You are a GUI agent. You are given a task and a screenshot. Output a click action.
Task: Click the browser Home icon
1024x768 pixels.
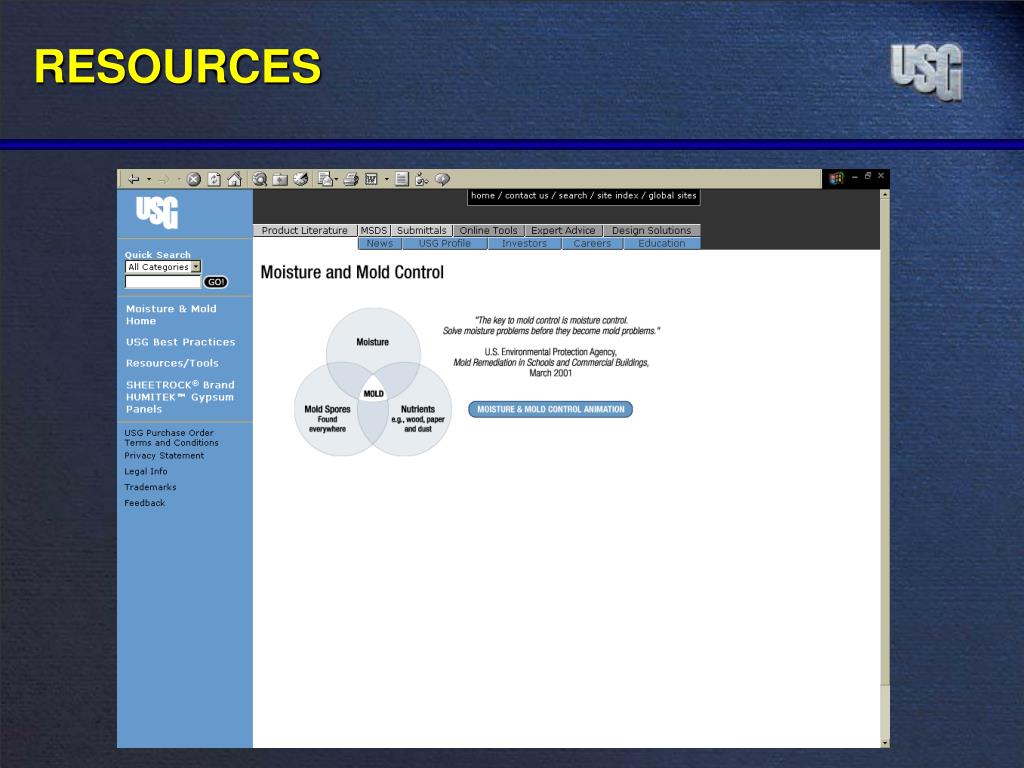234,179
